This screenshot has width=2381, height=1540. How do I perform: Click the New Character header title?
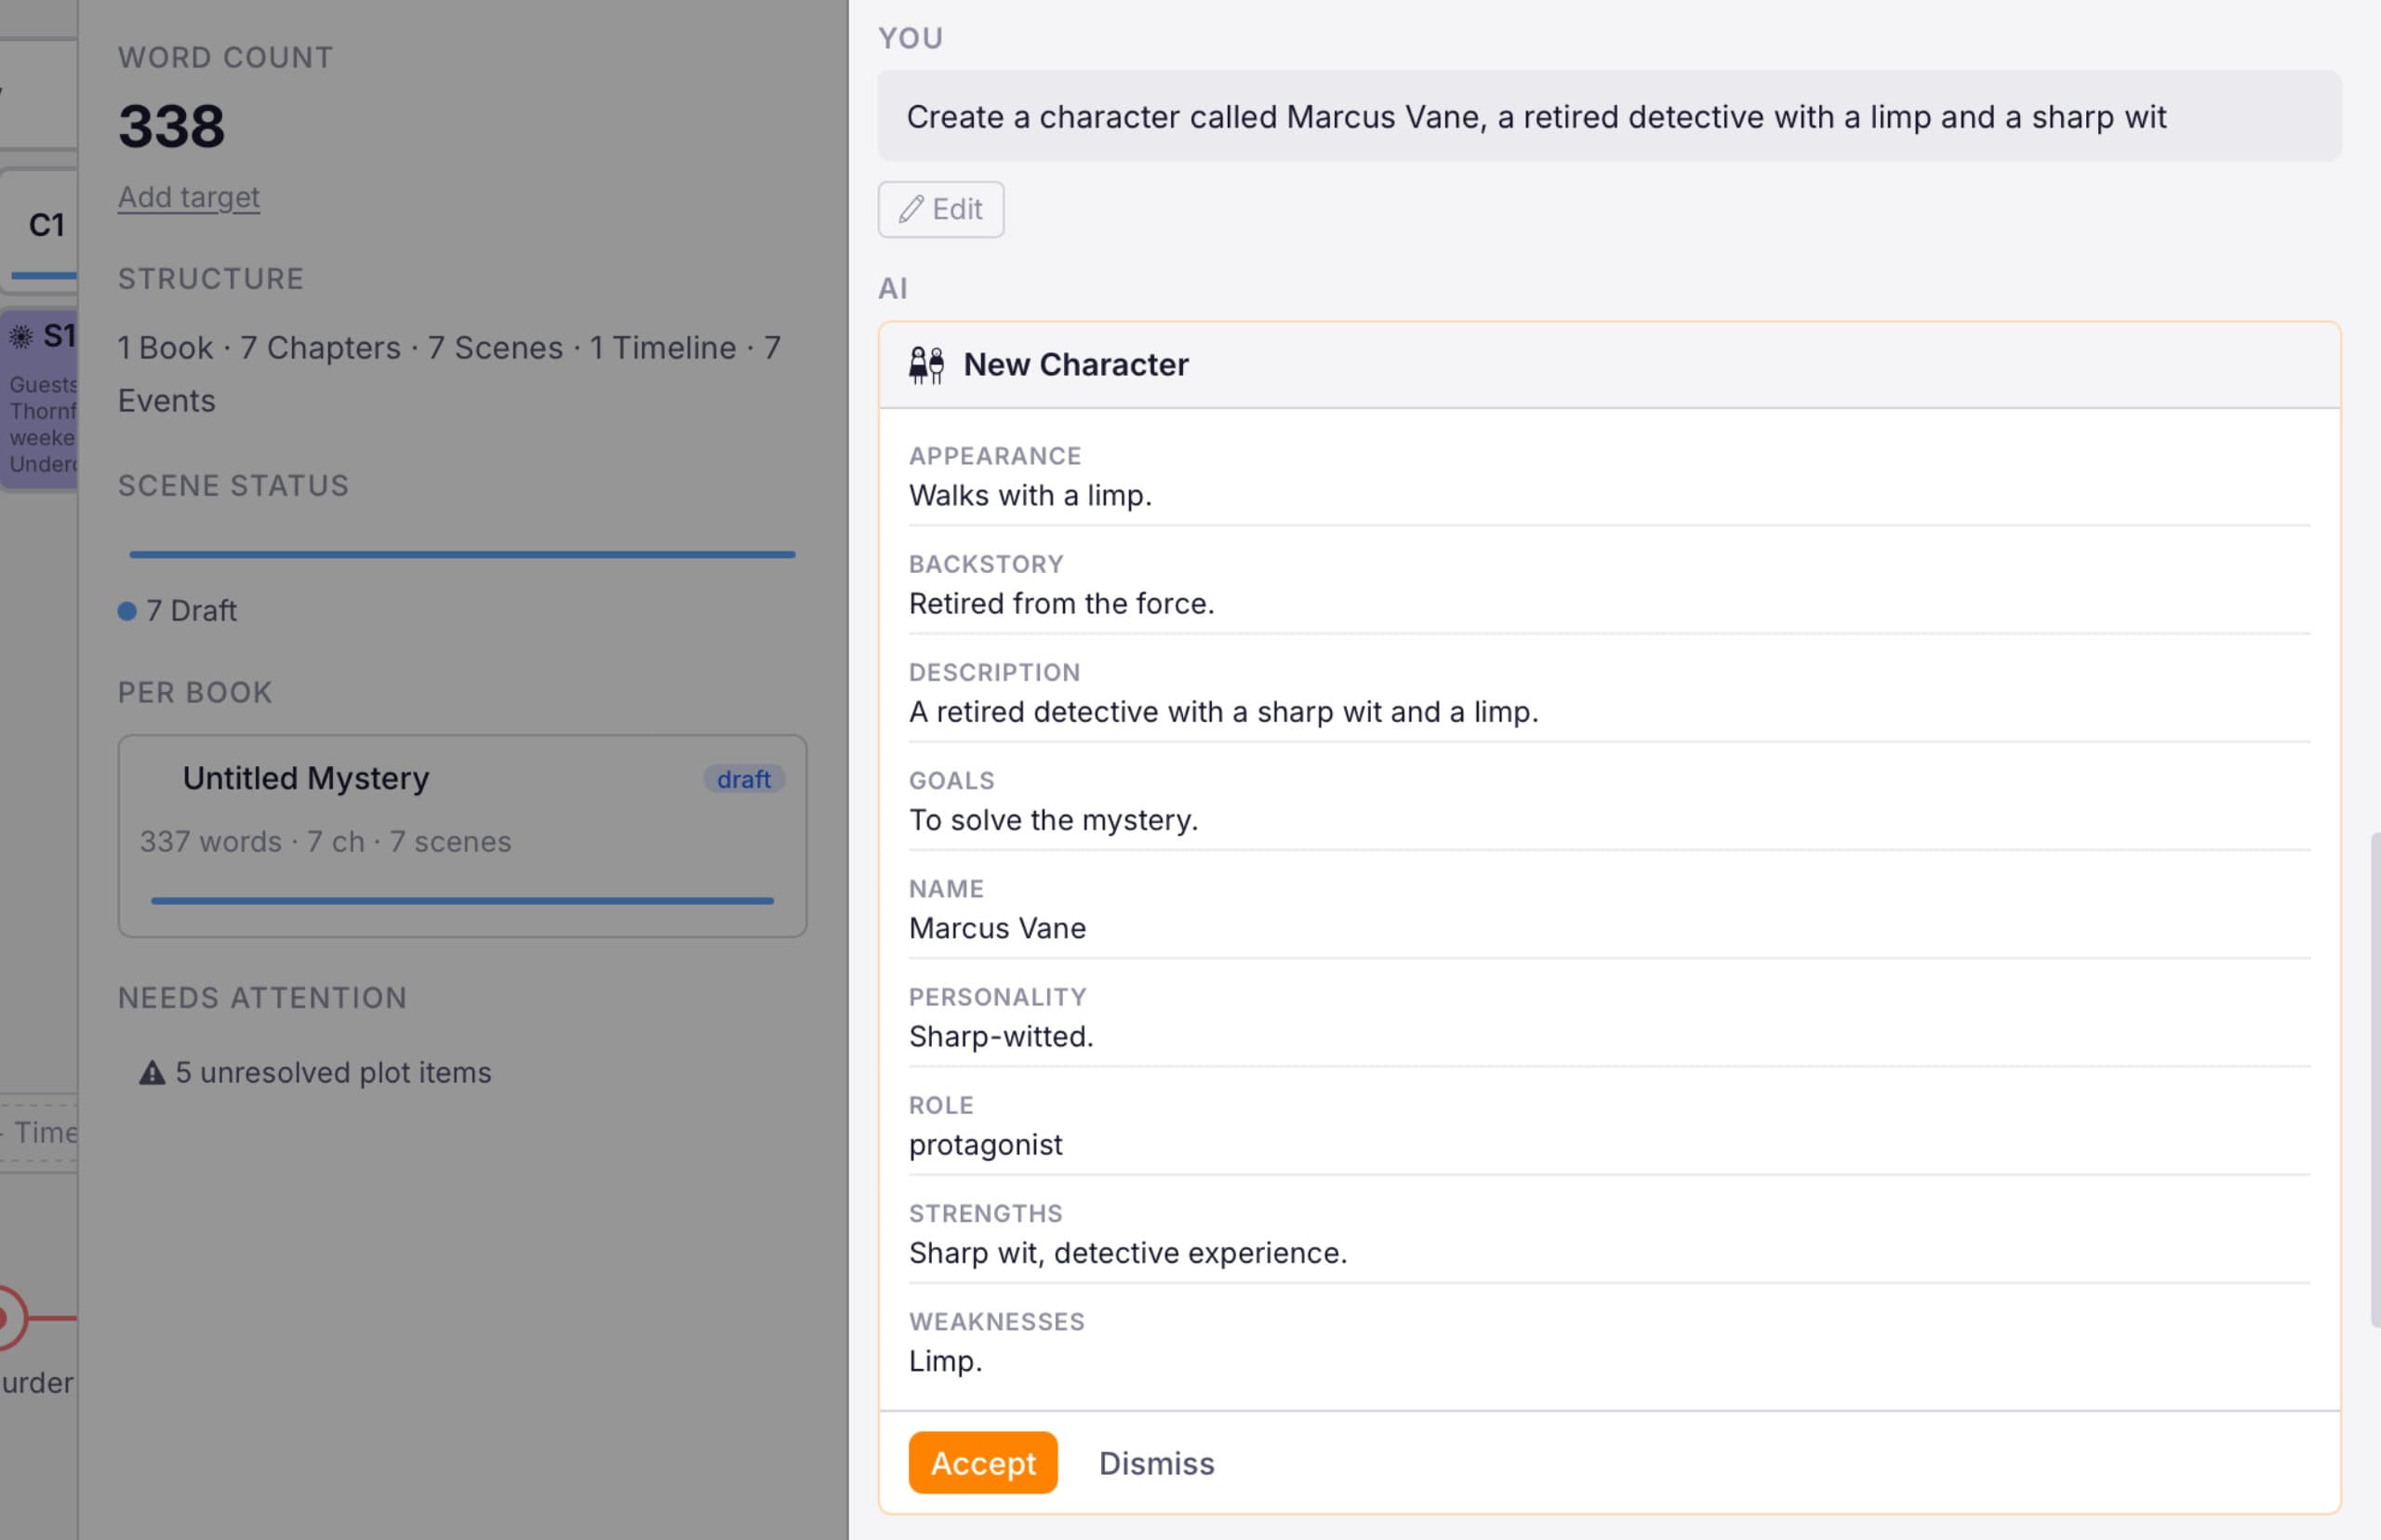(1075, 365)
